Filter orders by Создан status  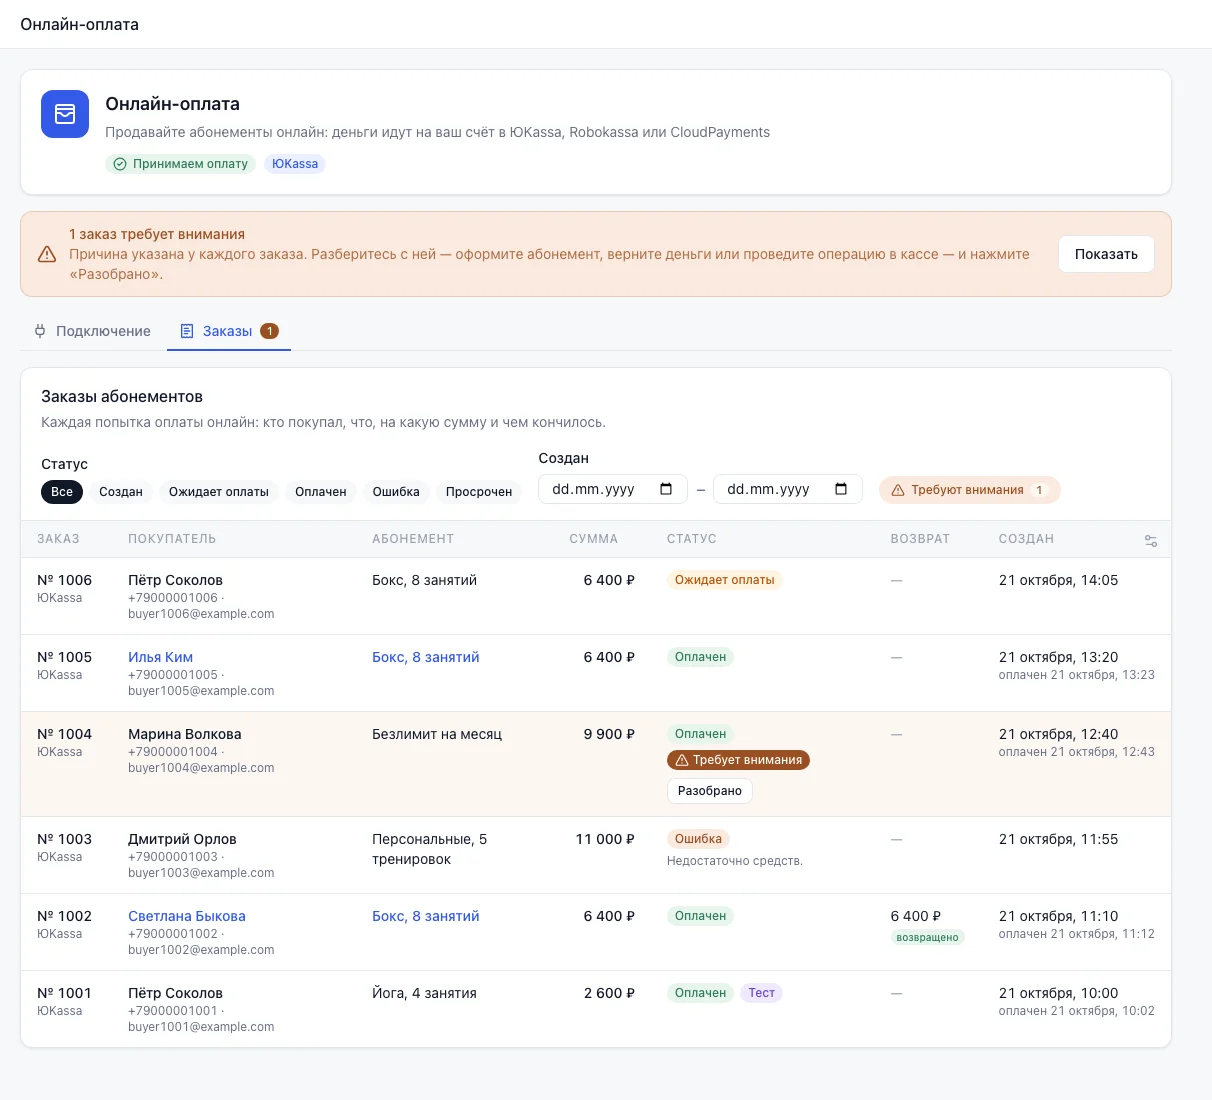click(121, 492)
